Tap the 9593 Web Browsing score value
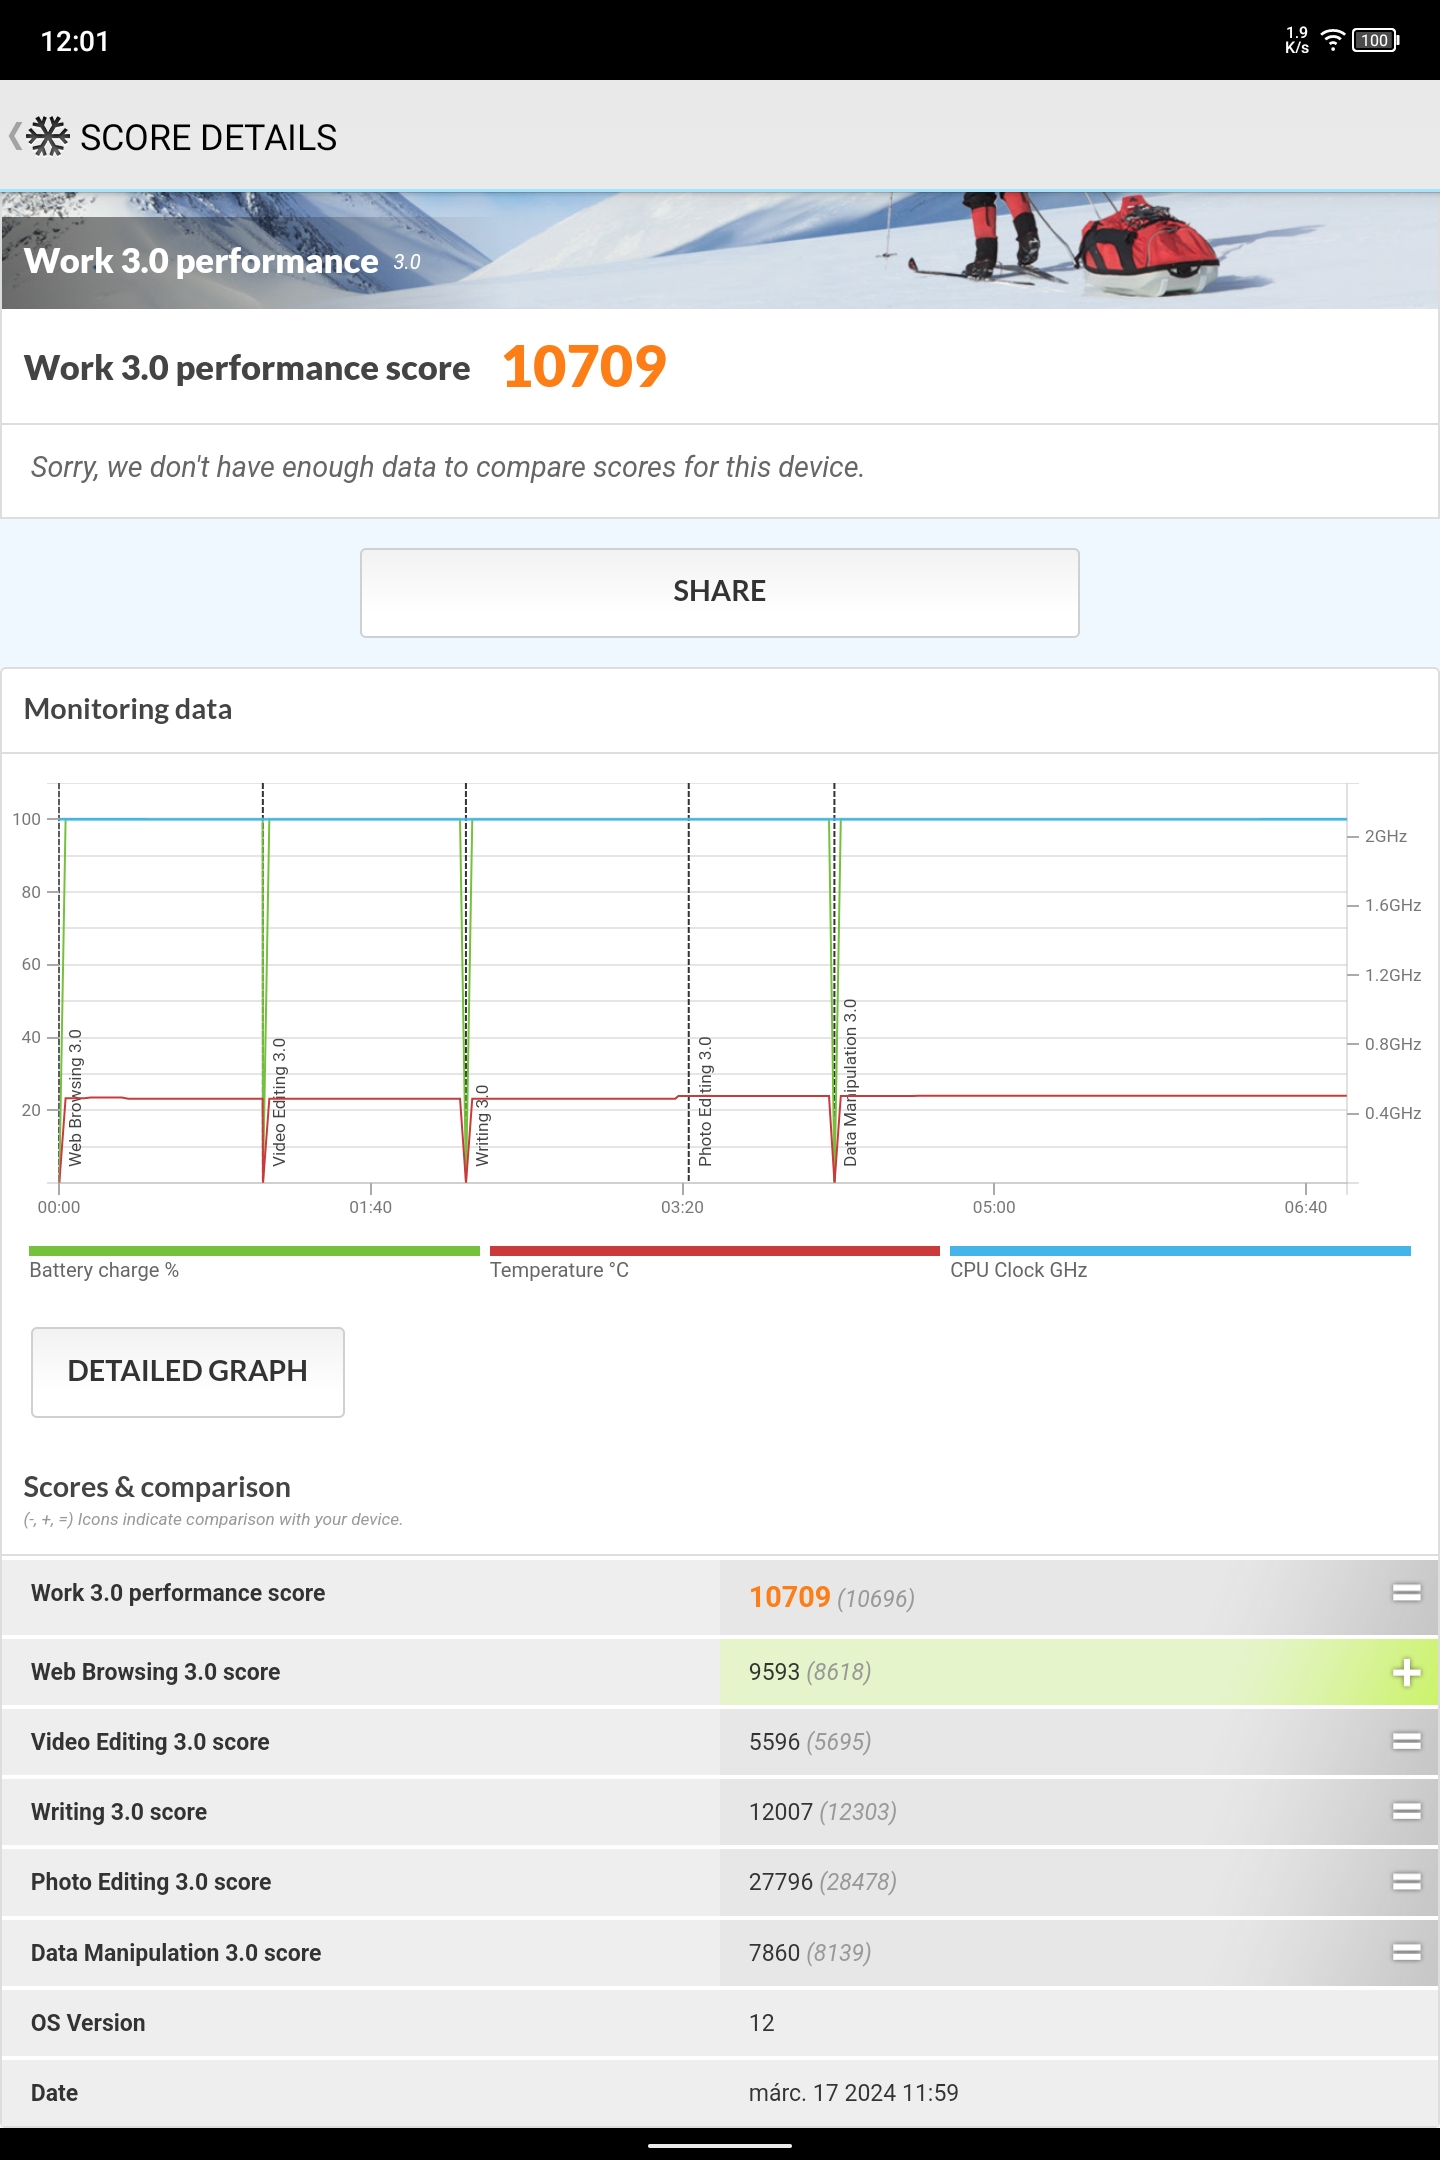The width and height of the screenshot is (1440, 2160). coord(774,1672)
